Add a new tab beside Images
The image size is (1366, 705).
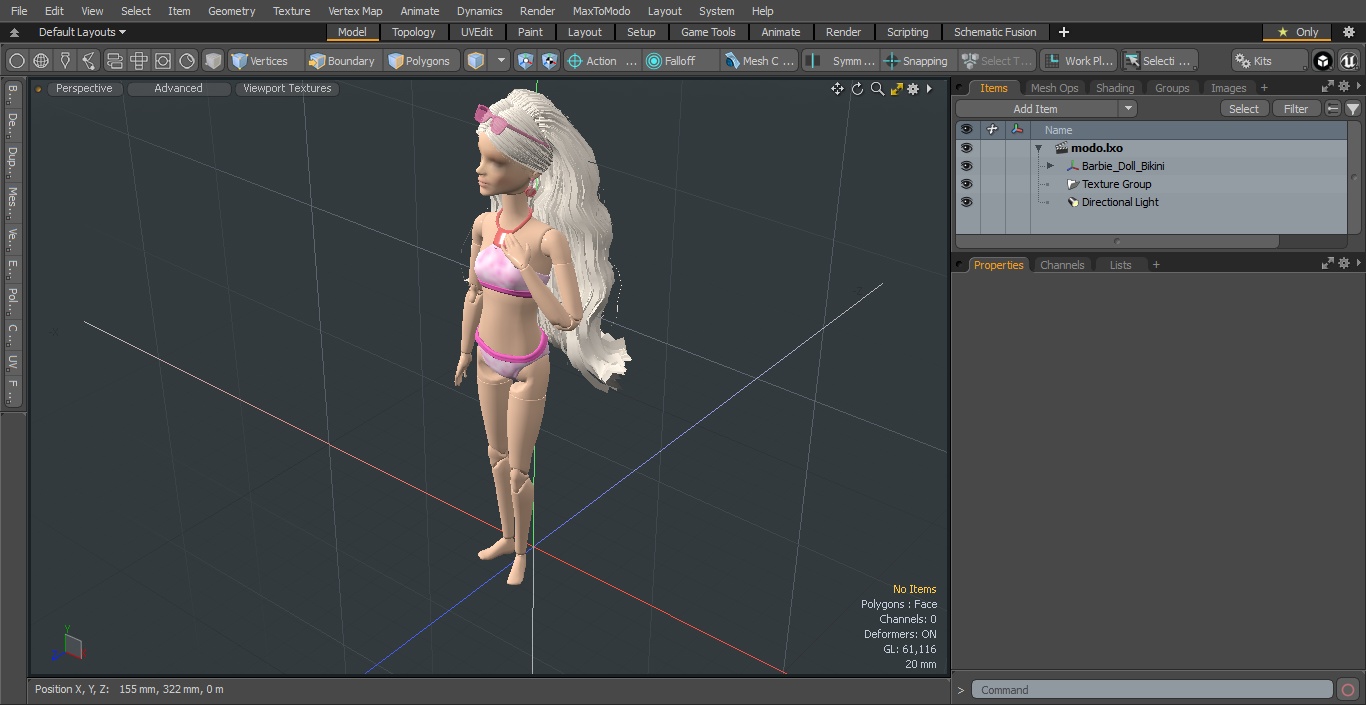[x=1264, y=88]
